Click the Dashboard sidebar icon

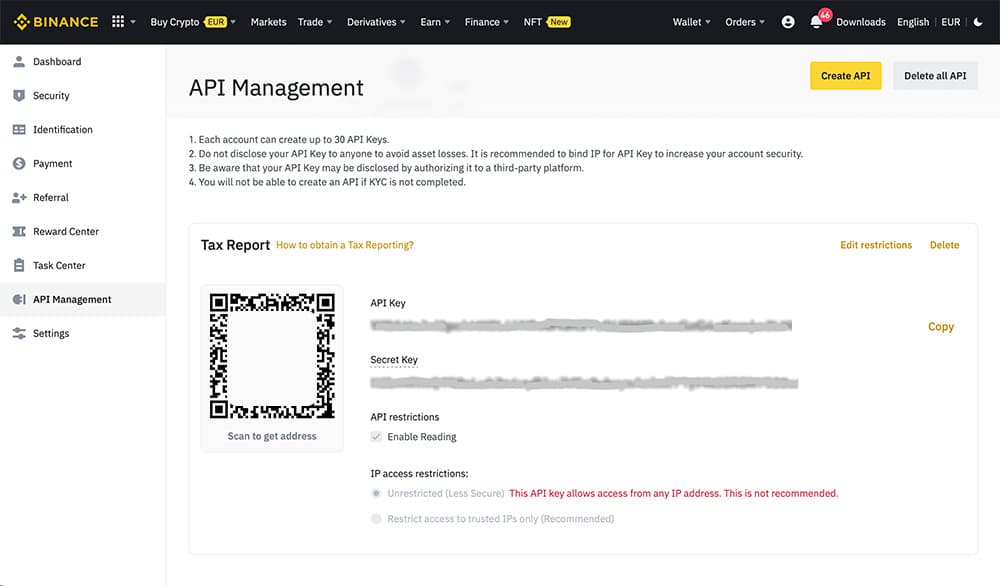point(19,61)
